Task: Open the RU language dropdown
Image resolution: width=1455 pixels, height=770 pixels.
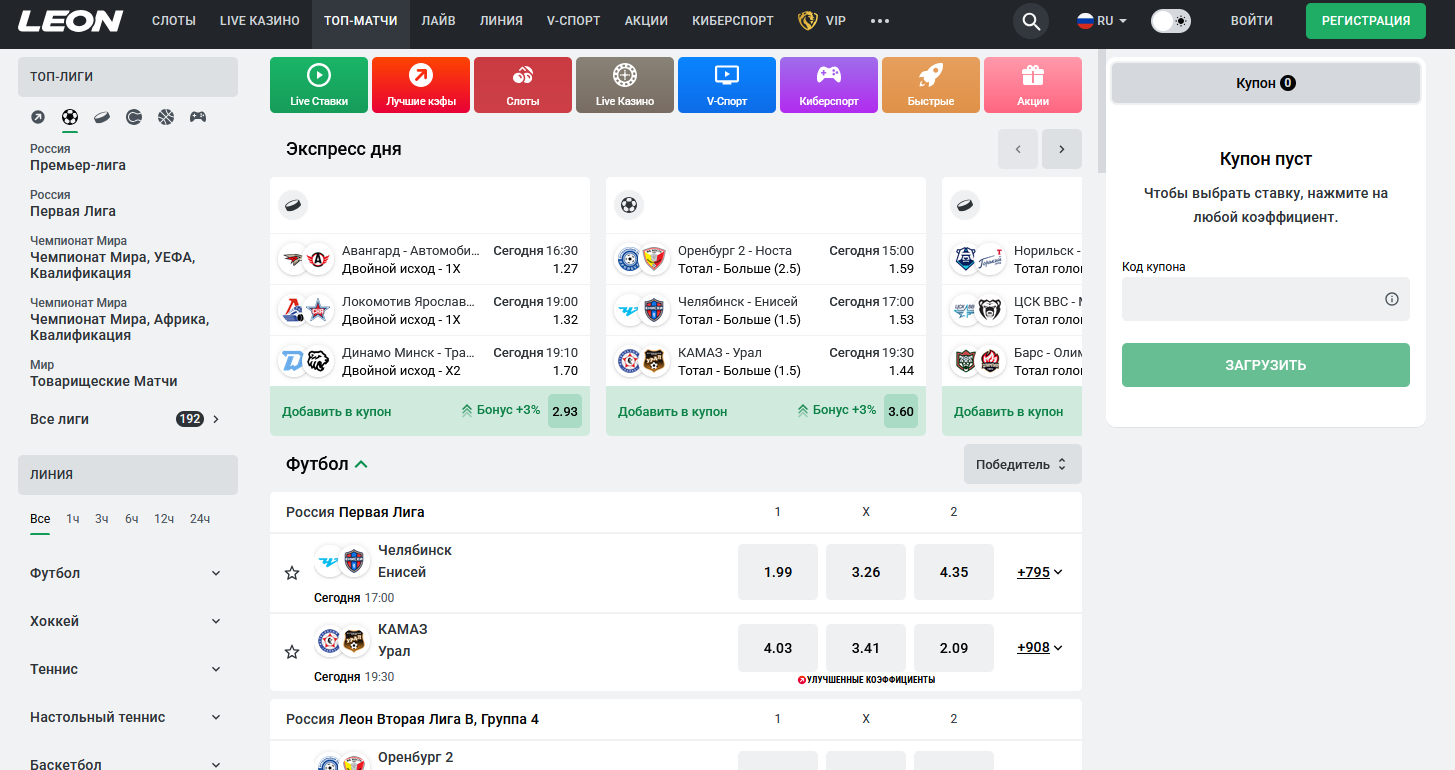Action: point(1102,21)
